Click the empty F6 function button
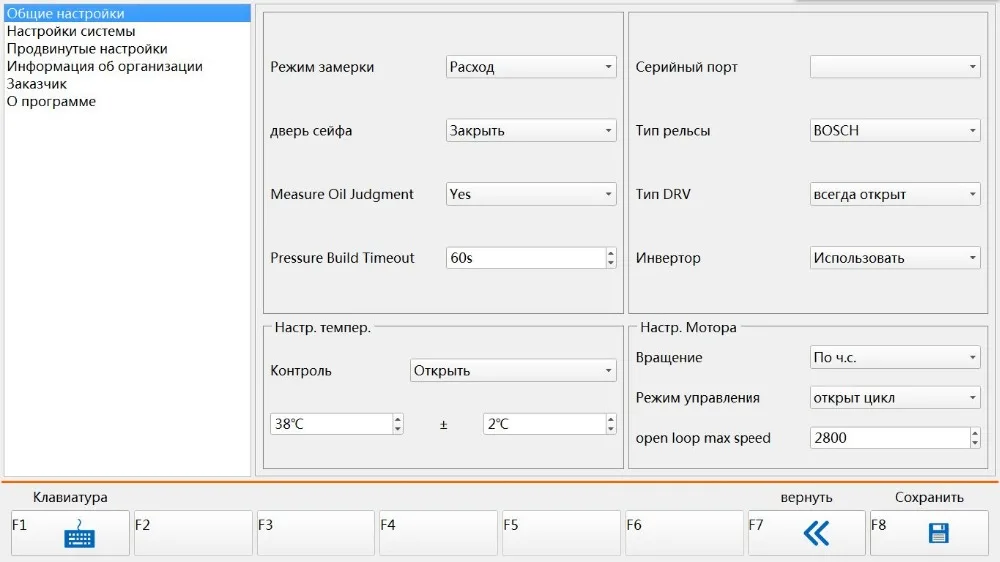 click(684, 533)
